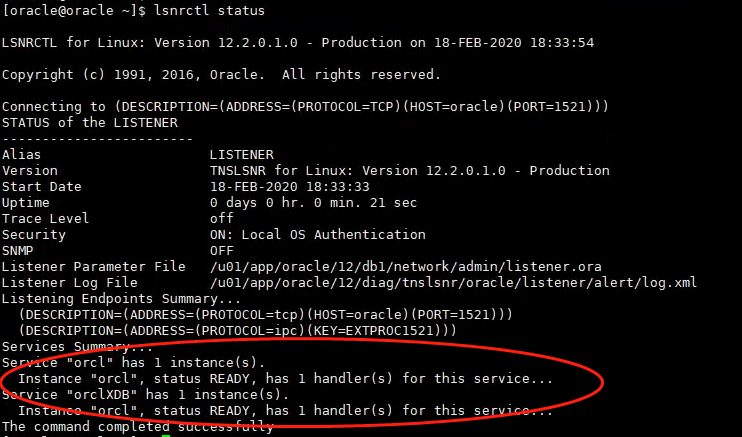The image size is (742, 437).
Task: Click the alert/log.xml listener log path
Action: [x=453, y=283]
